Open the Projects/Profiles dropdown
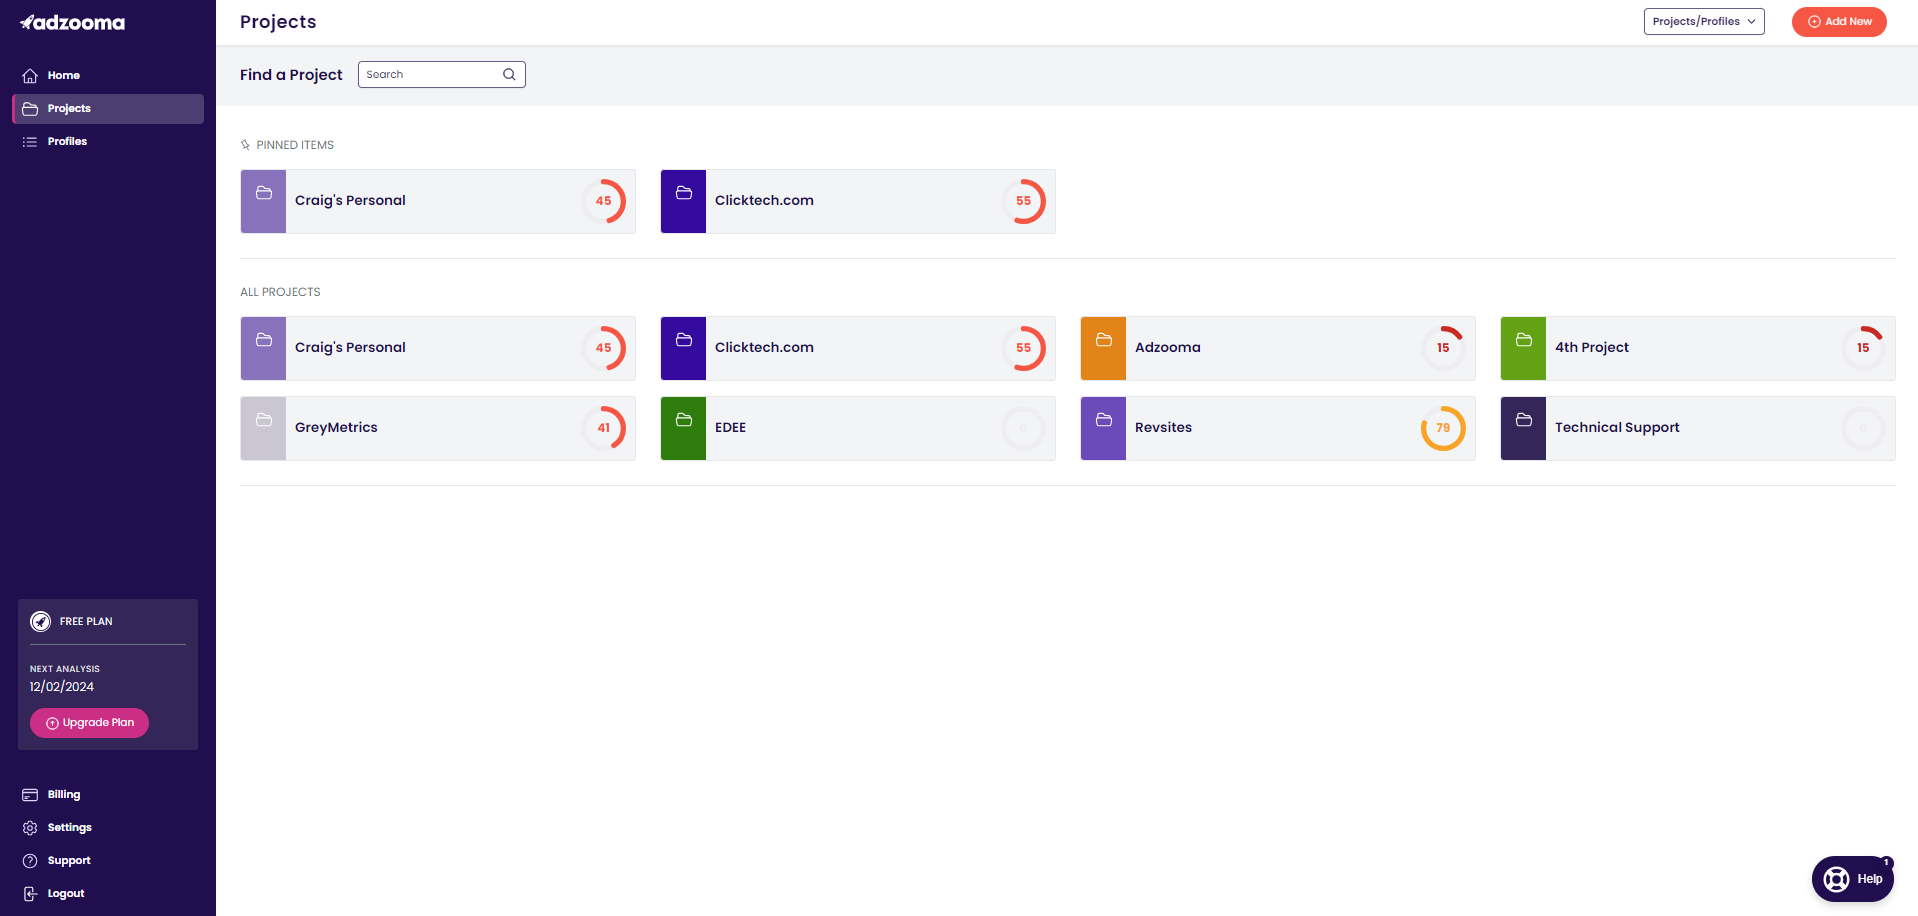This screenshot has width=1918, height=916. click(1704, 22)
